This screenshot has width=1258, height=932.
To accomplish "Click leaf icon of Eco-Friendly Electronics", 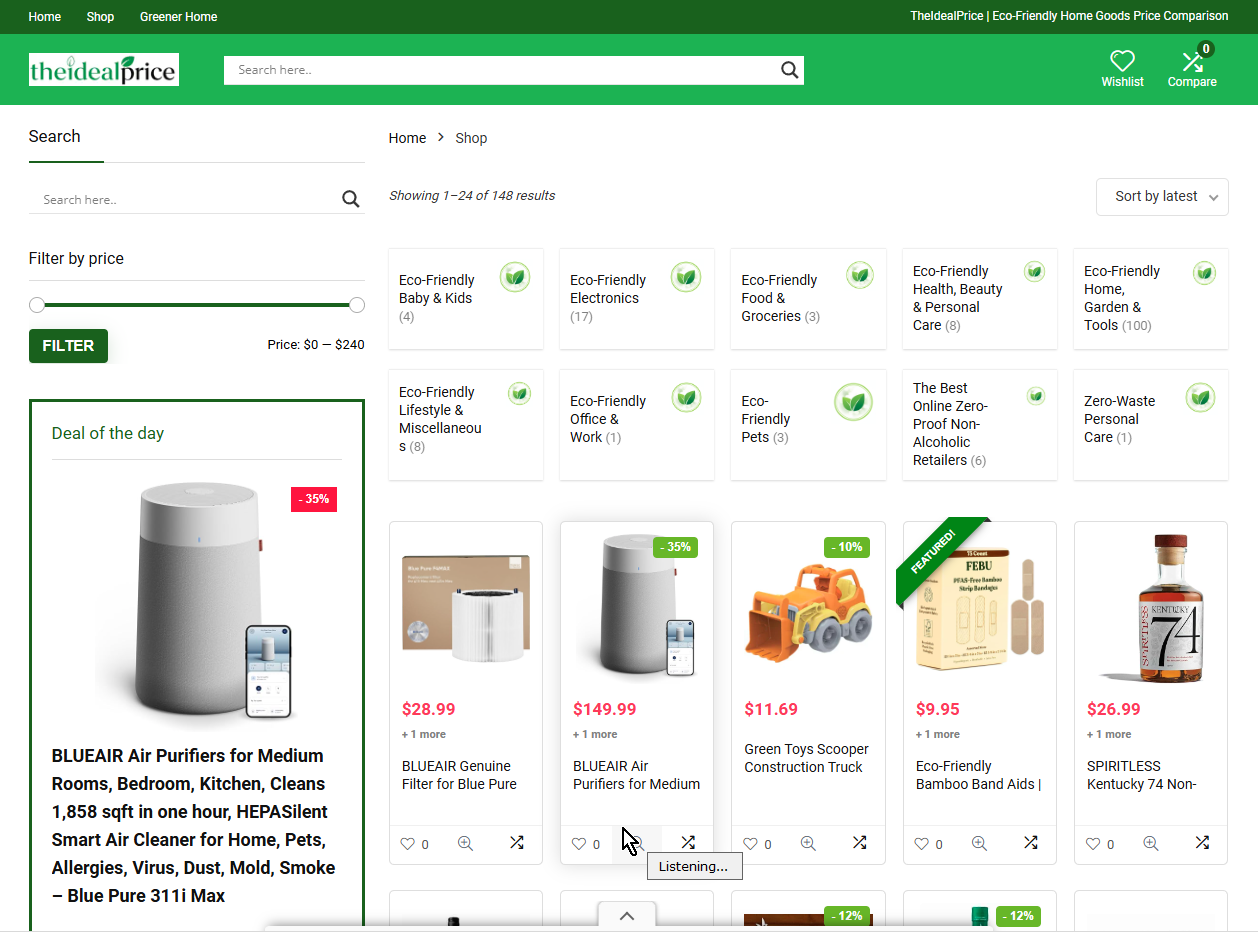I will click(686, 277).
